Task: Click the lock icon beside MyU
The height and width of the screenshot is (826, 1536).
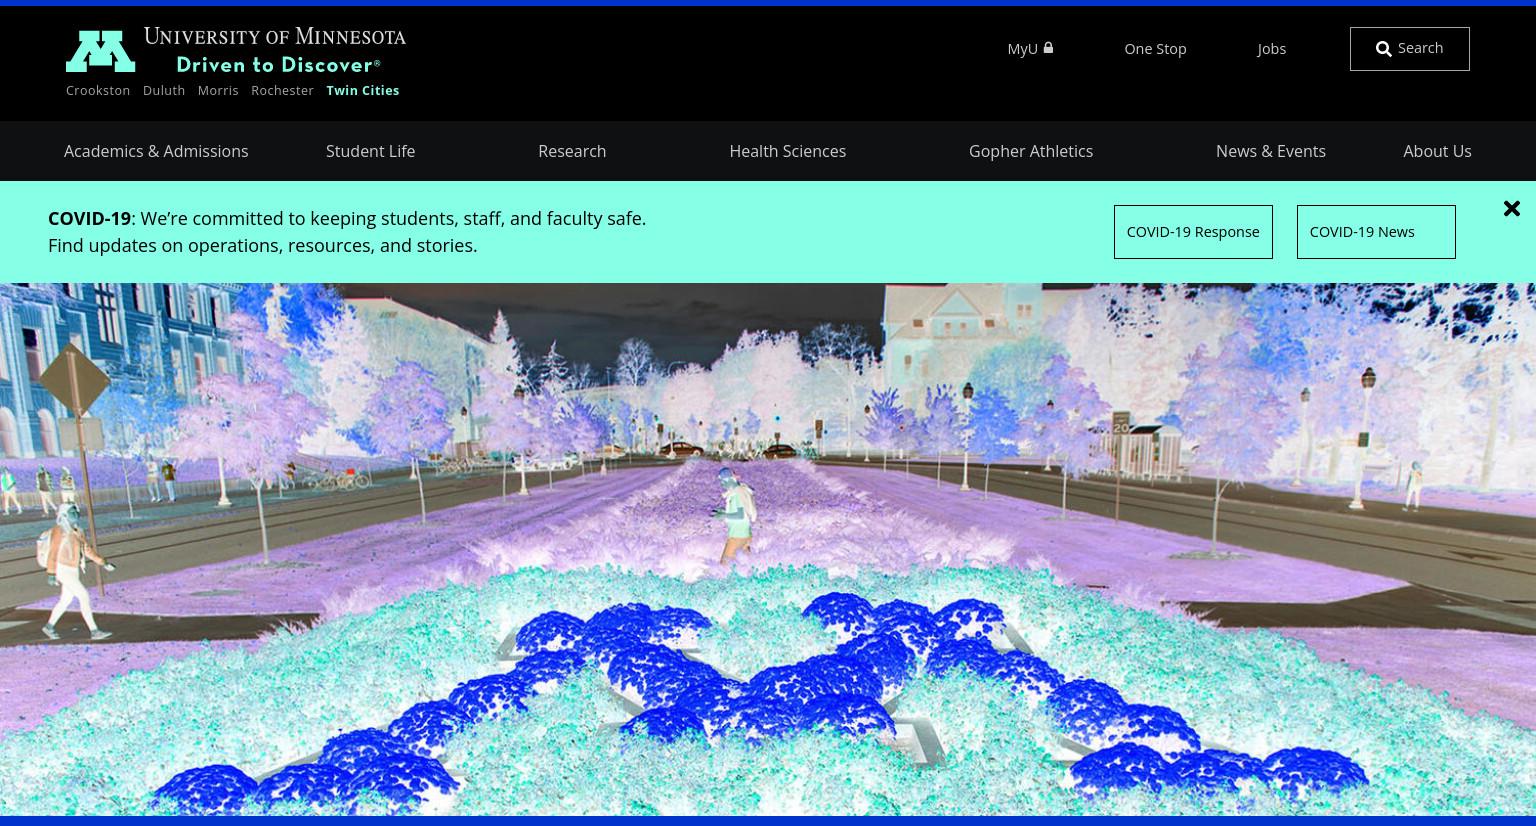Action: [x=1048, y=47]
